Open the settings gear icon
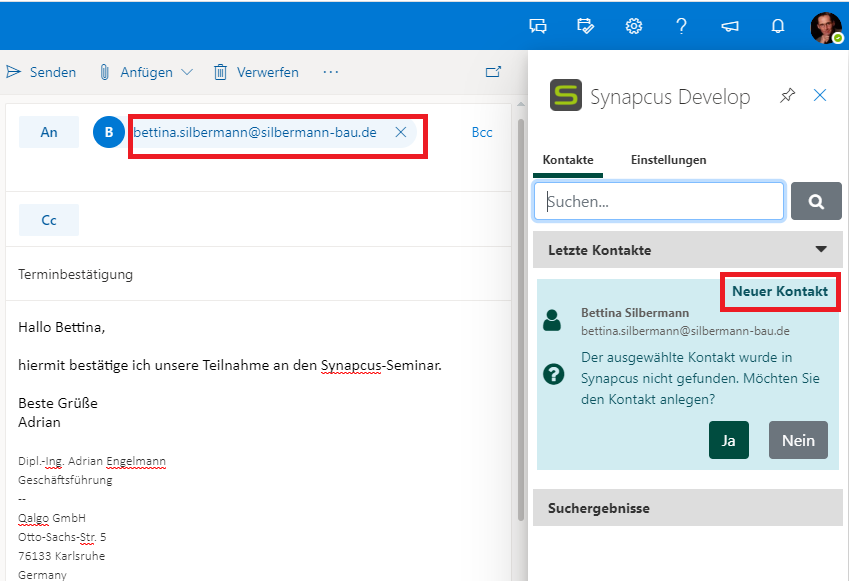849x581 pixels. (x=634, y=26)
